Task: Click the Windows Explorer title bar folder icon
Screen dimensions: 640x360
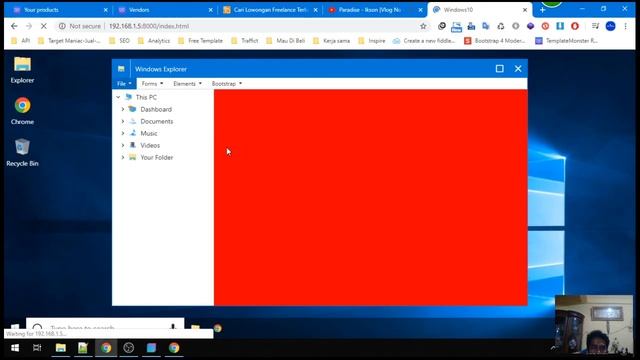Action: pos(121,69)
